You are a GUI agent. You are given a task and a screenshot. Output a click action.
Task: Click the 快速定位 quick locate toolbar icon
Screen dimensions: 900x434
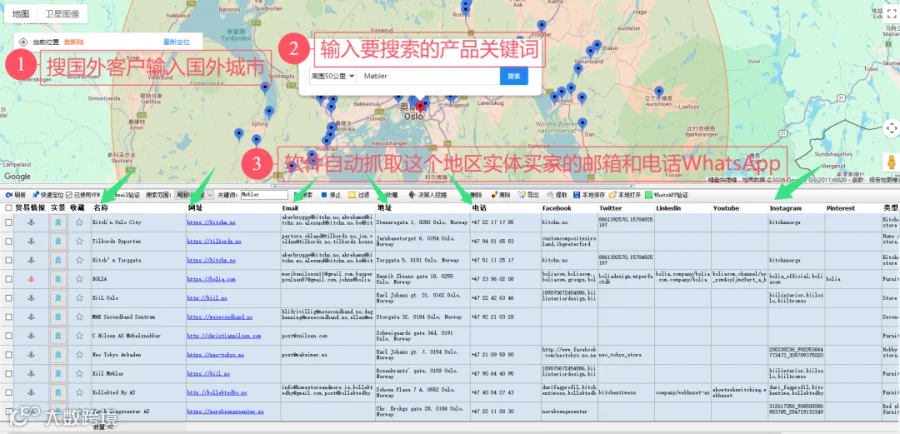pyautogui.click(x=36, y=195)
